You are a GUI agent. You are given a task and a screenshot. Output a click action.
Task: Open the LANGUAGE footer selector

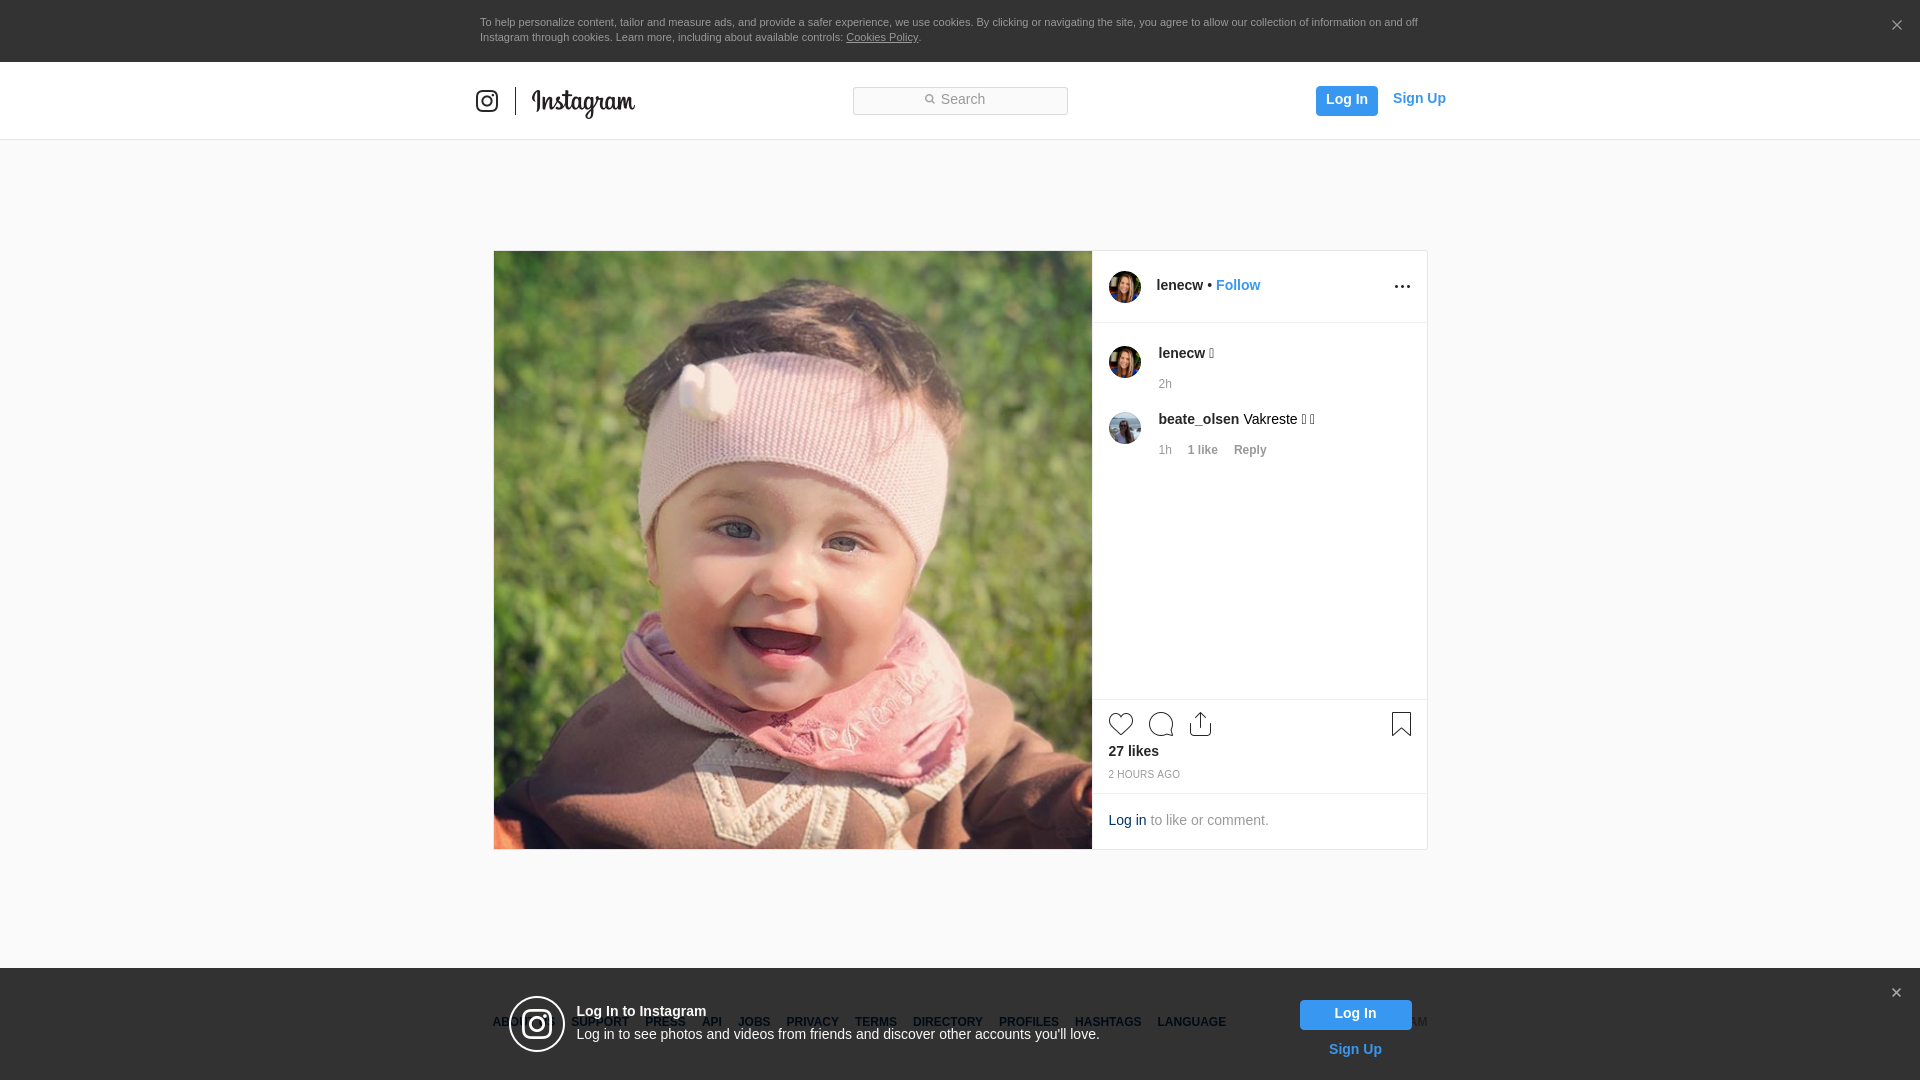[1191, 1023]
